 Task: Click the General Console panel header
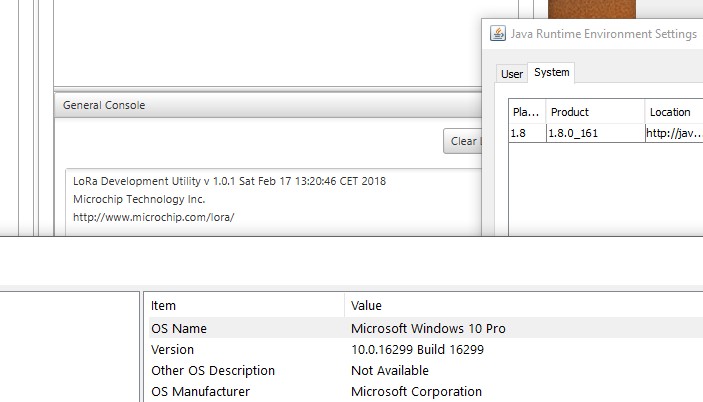pyautogui.click(x=268, y=105)
